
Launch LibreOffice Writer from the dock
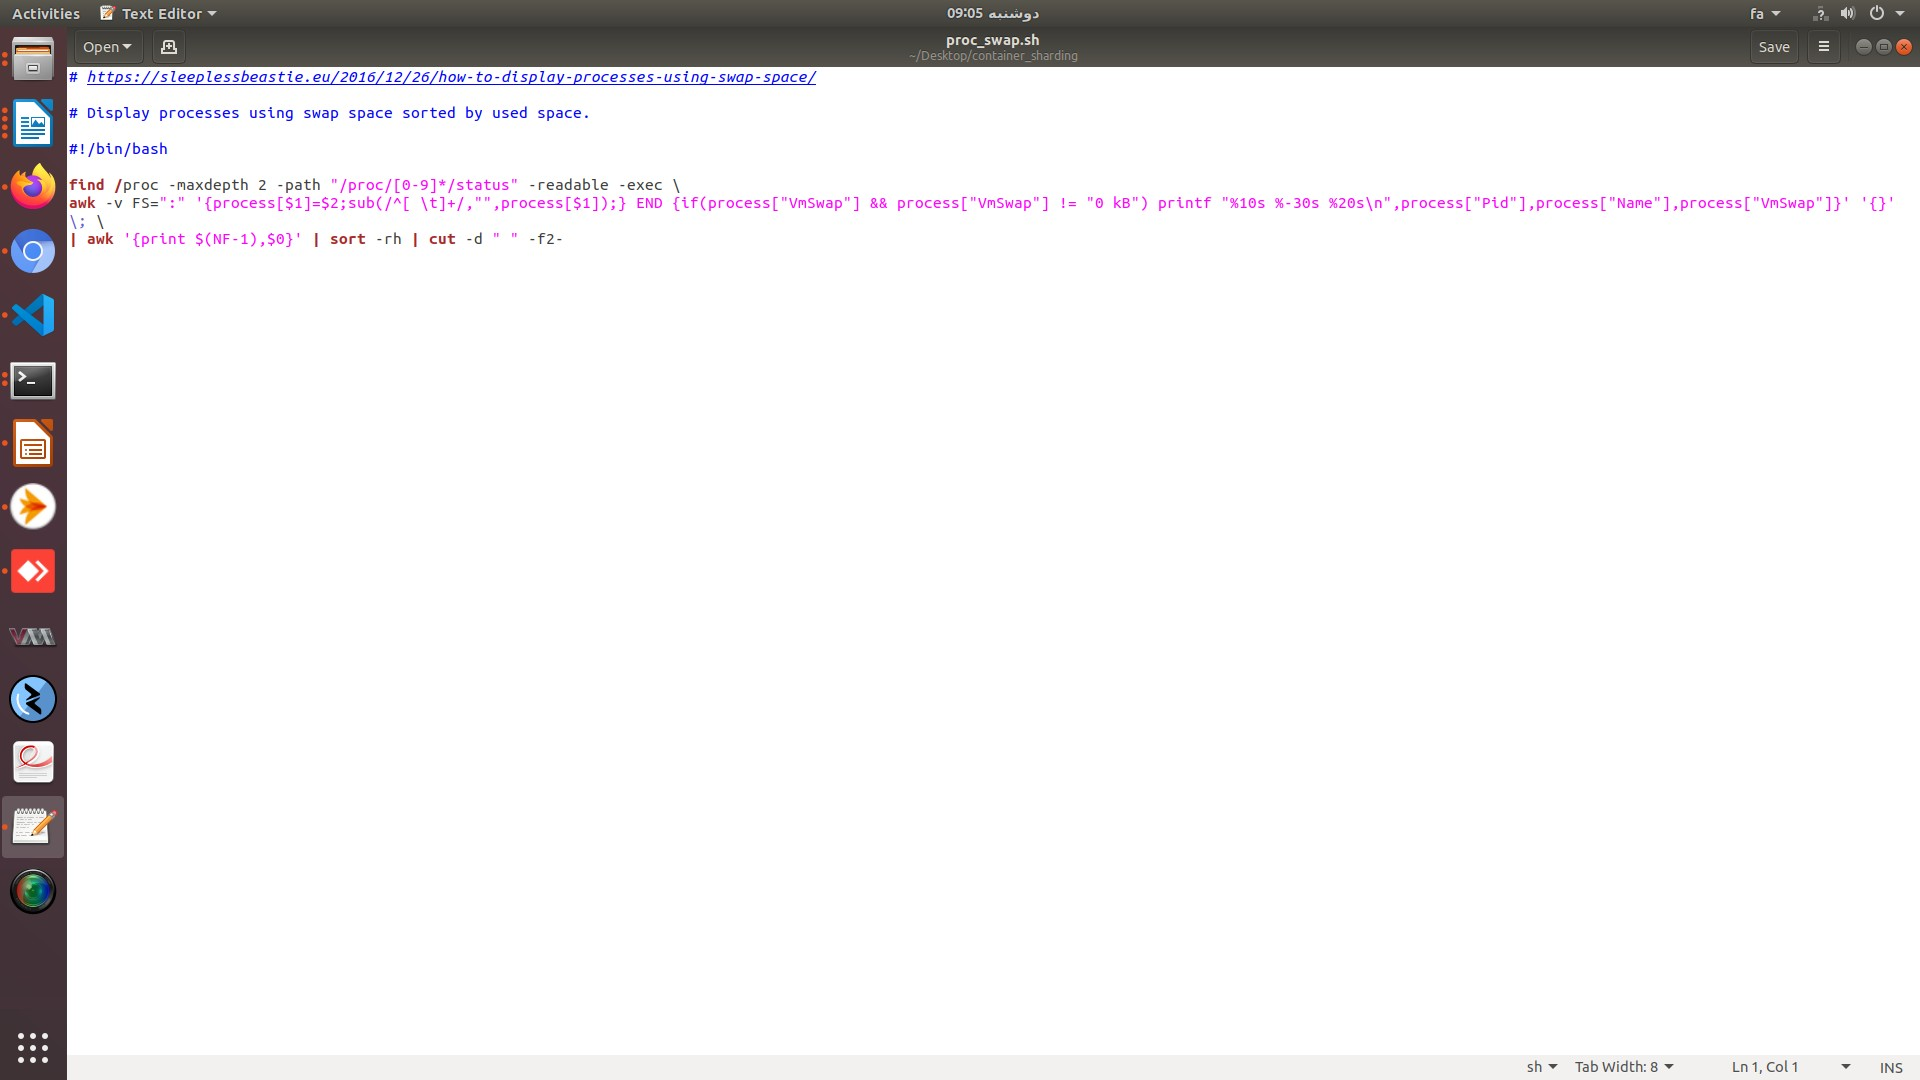tap(33, 125)
